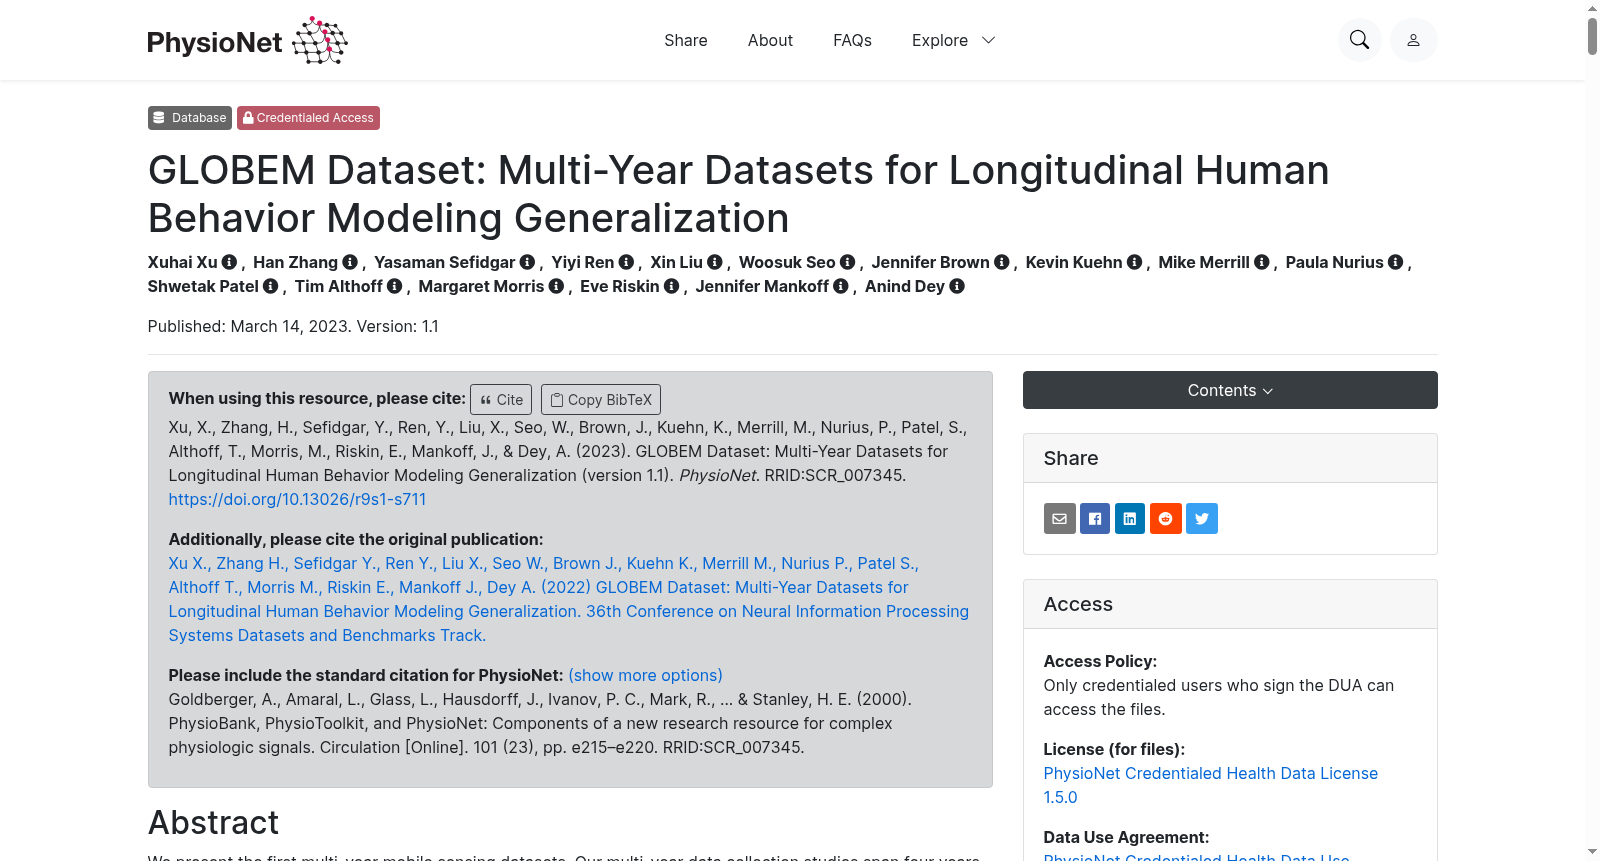Show info for author Eve Riskin

coord(672,286)
